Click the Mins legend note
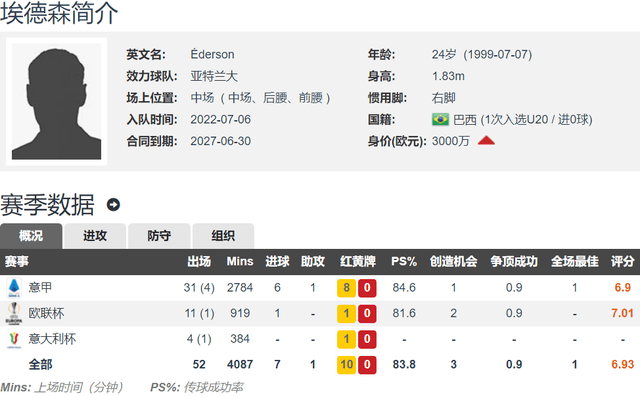The image size is (640, 396). (x=62, y=387)
